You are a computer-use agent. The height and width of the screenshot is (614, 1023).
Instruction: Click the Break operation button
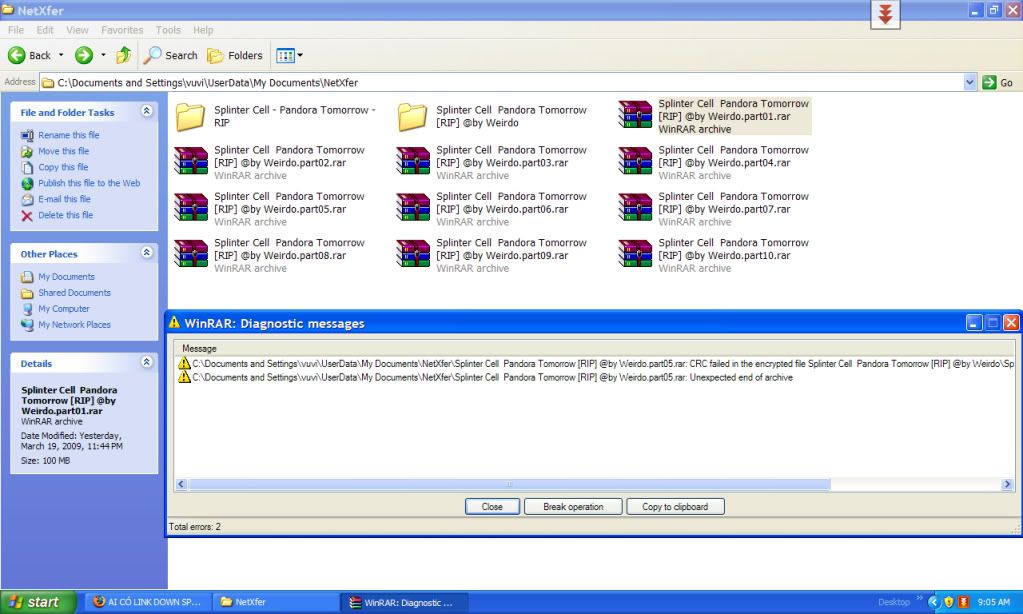click(573, 506)
